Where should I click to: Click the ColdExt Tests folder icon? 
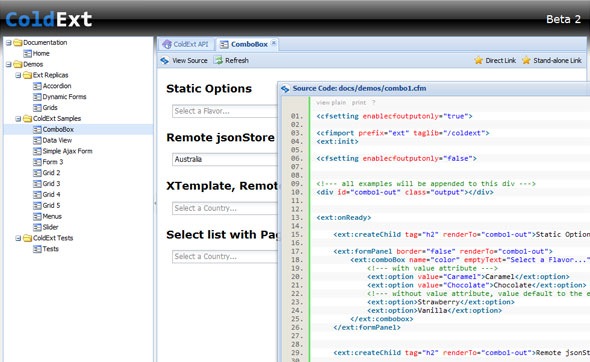coord(27,238)
